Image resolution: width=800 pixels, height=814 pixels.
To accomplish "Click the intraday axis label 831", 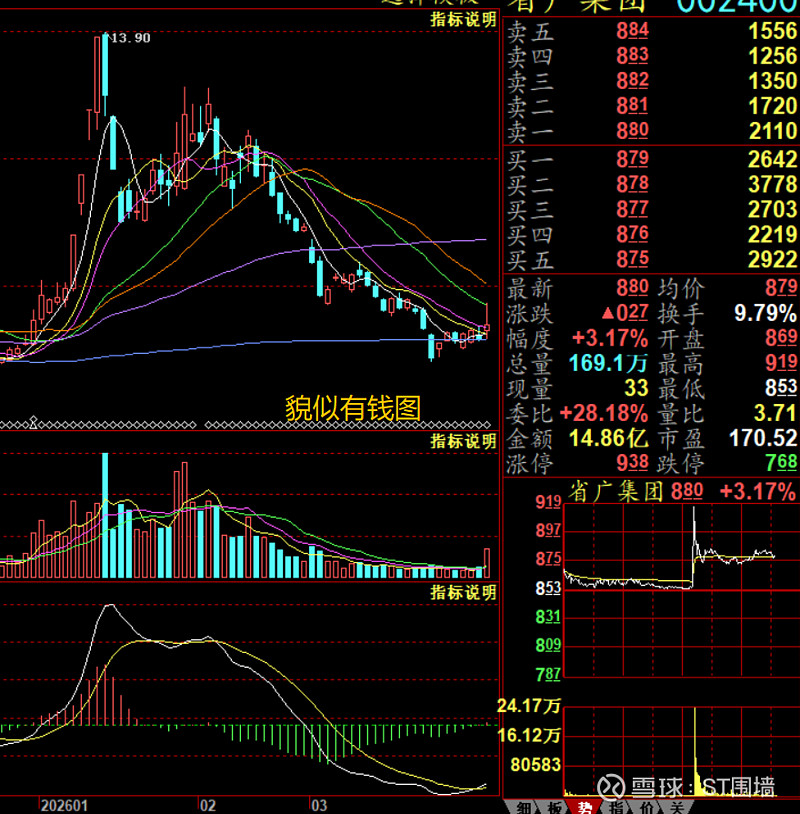I will [548, 617].
